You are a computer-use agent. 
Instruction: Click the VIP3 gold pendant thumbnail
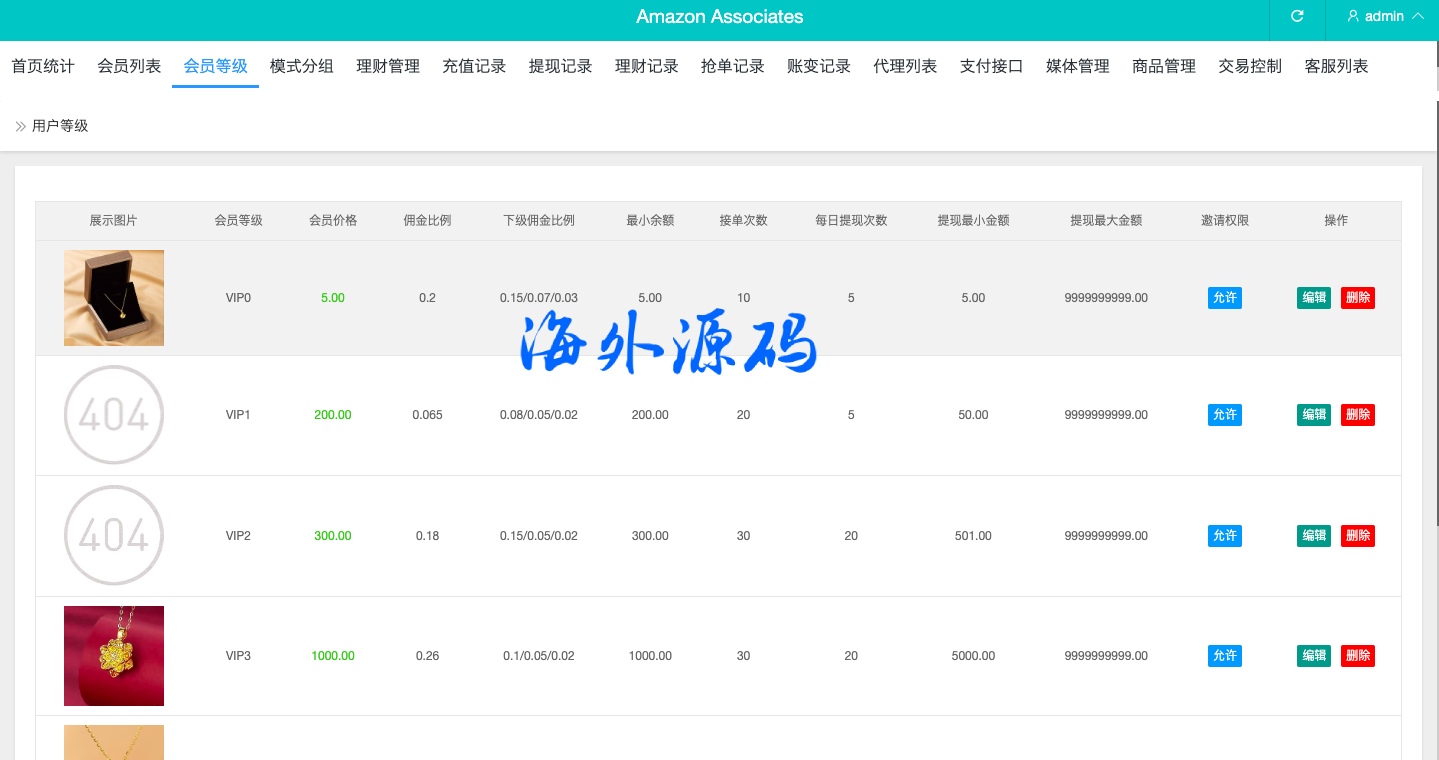coord(114,656)
